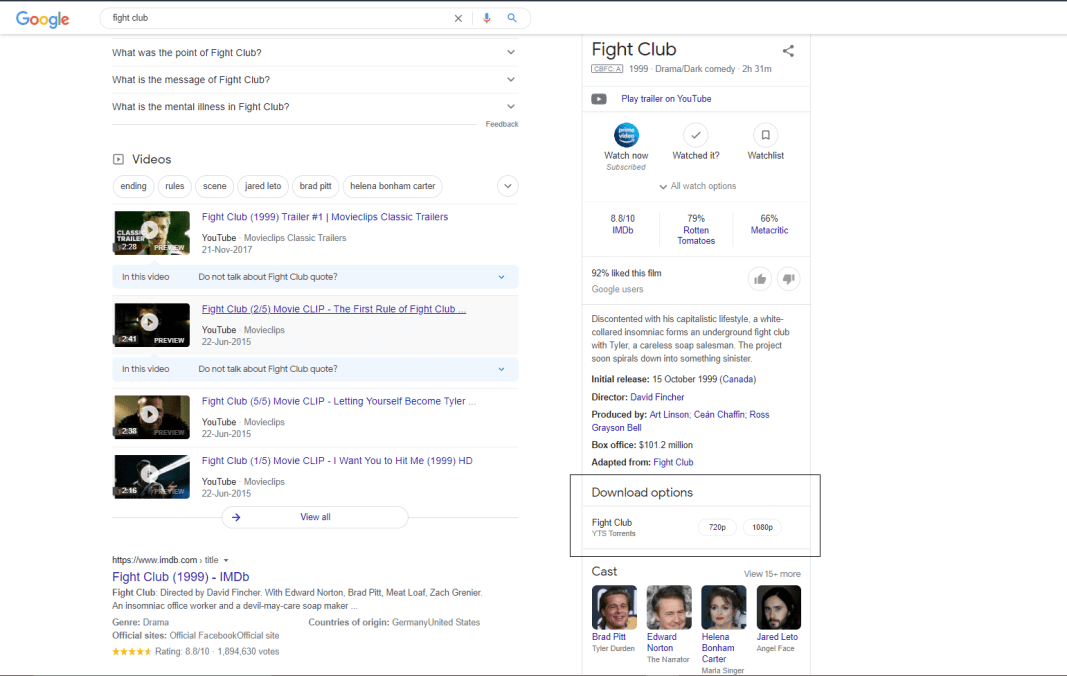Expand 'What is the message of Fight Club?'
1067x676 pixels.
click(x=315, y=80)
